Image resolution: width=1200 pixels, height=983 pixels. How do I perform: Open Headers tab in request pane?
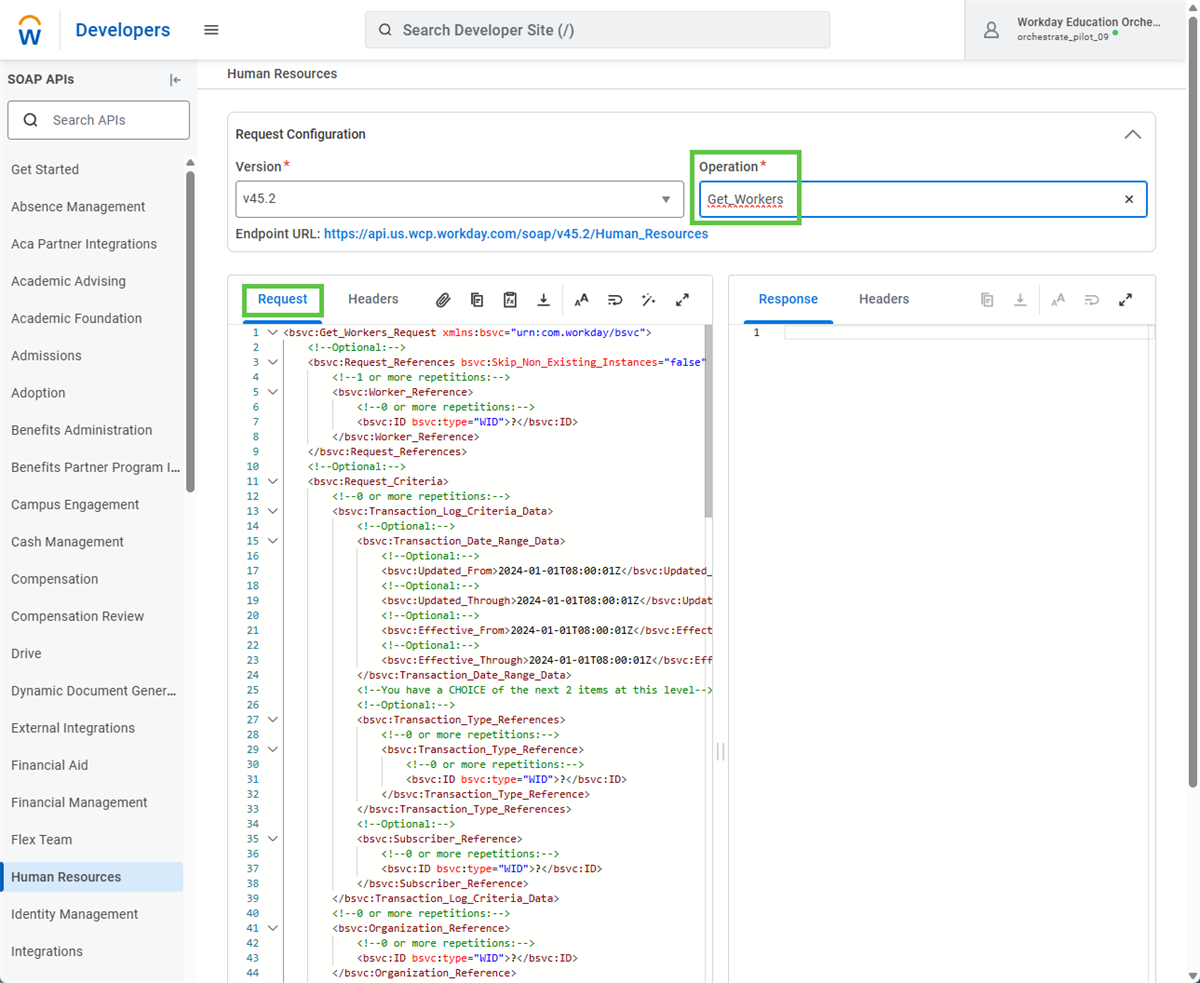coord(373,299)
